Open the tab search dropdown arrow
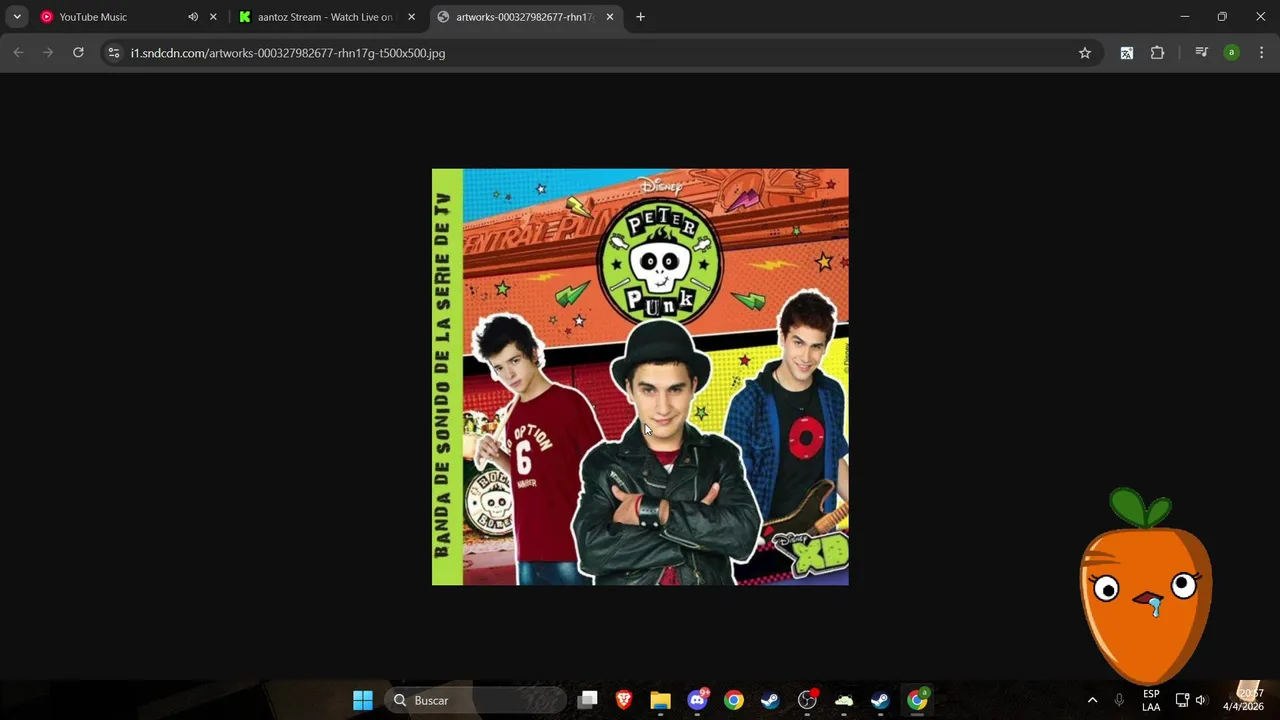Image resolution: width=1280 pixels, height=720 pixels. [17, 17]
